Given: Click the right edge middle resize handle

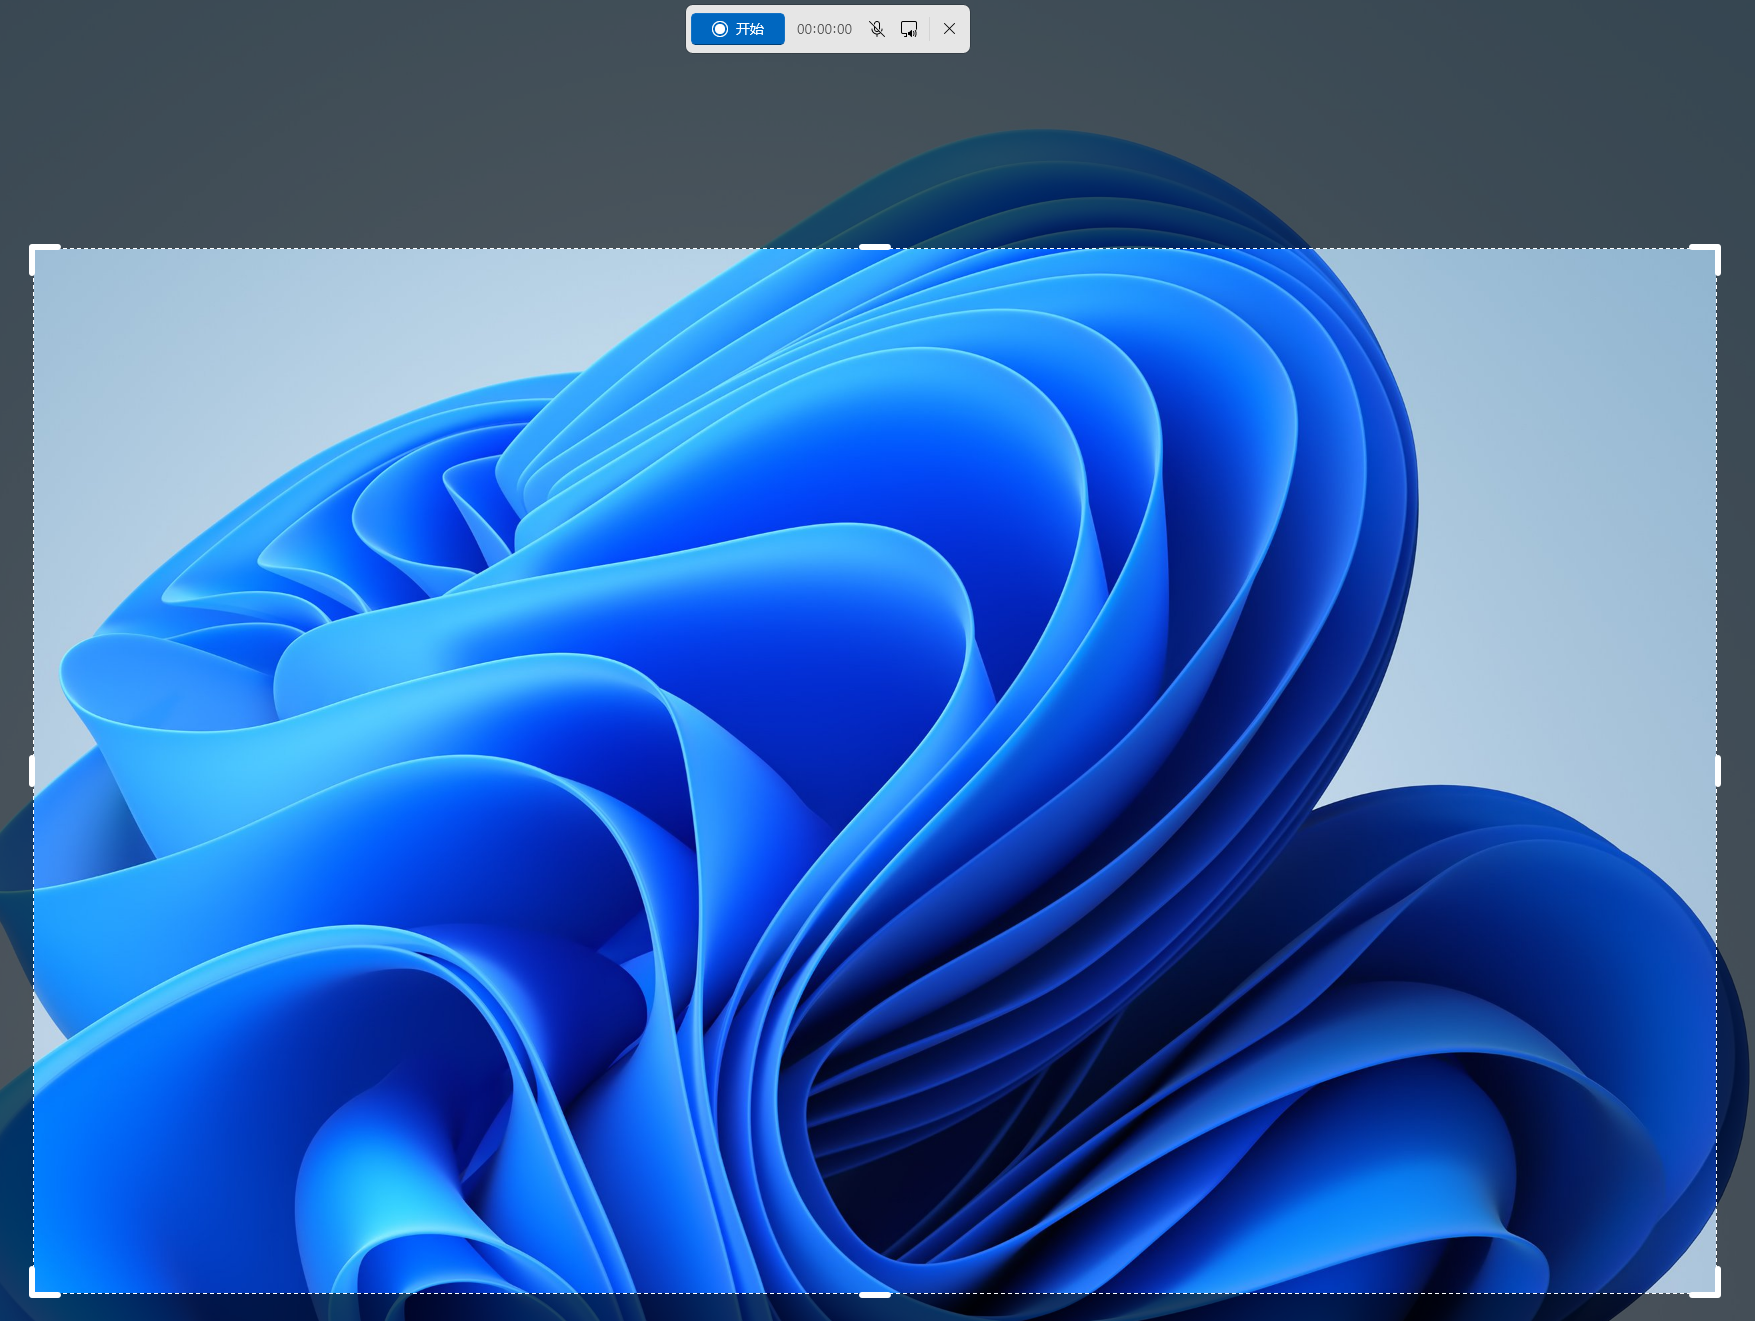Looking at the screenshot, I should tap(1718, 771).
